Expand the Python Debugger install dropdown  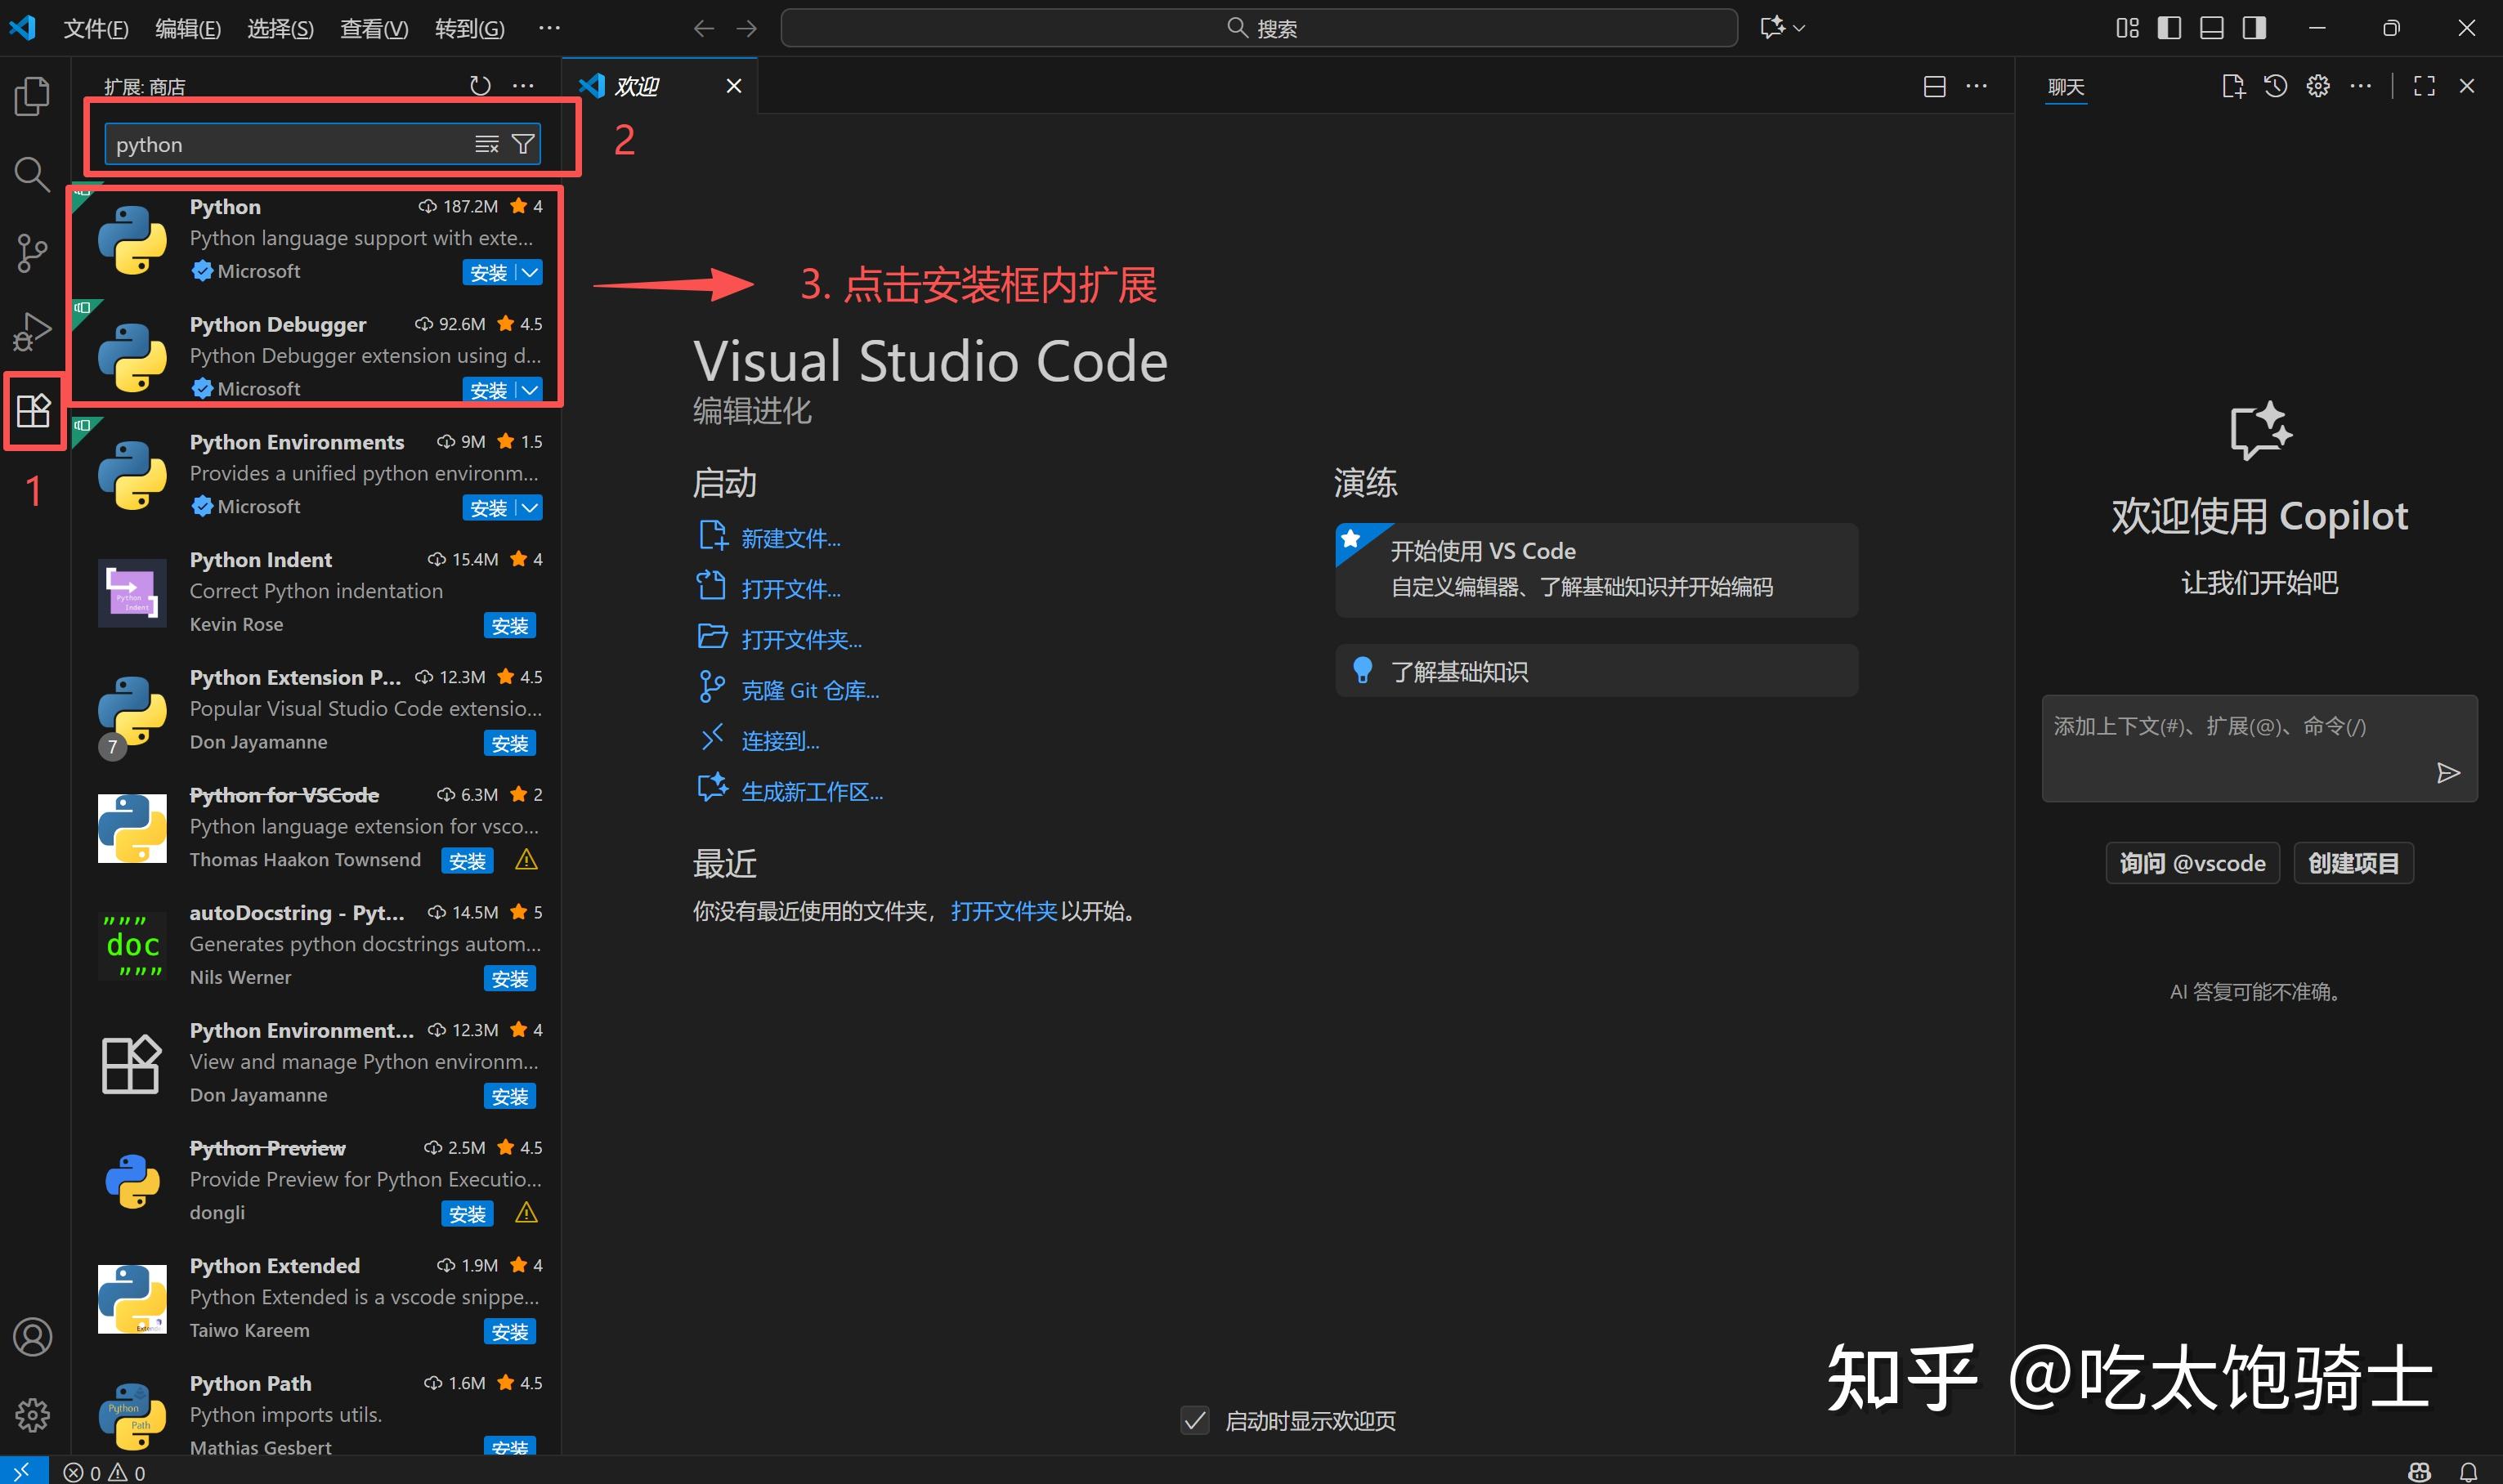click(x=529, y=389)
